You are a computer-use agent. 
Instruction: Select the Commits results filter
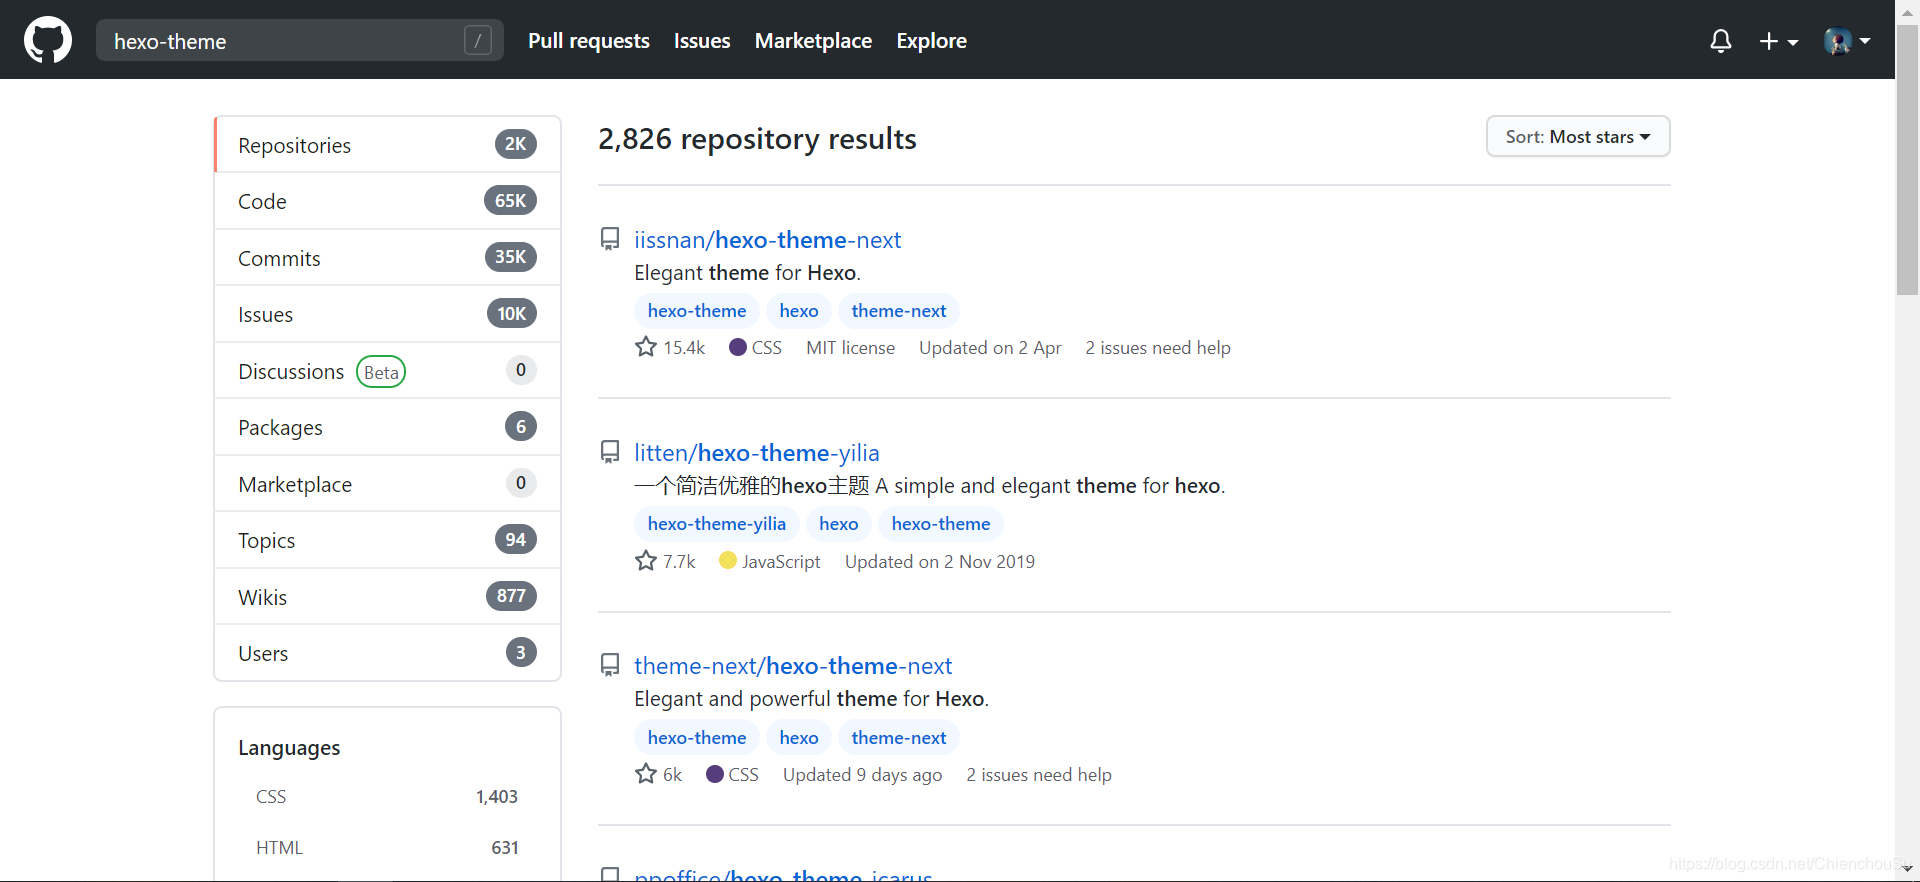coord(388,258)
